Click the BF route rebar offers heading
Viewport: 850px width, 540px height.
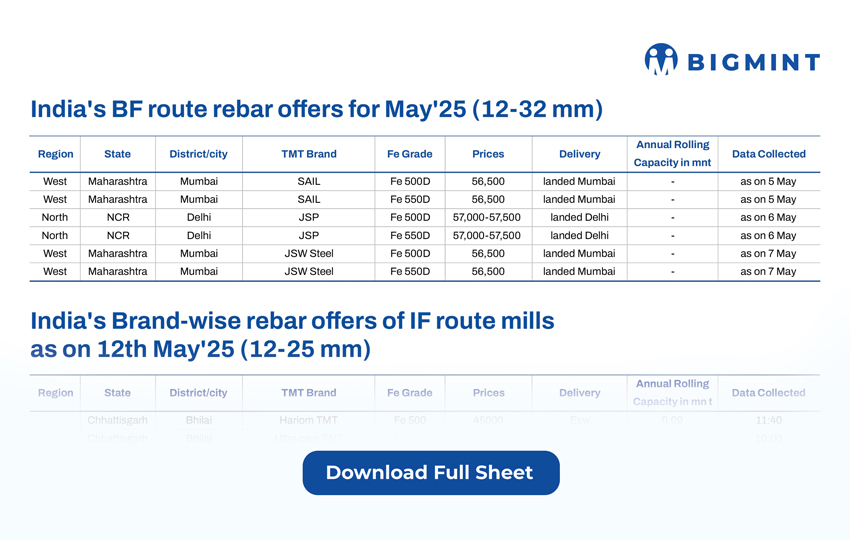tap(316, 109)
